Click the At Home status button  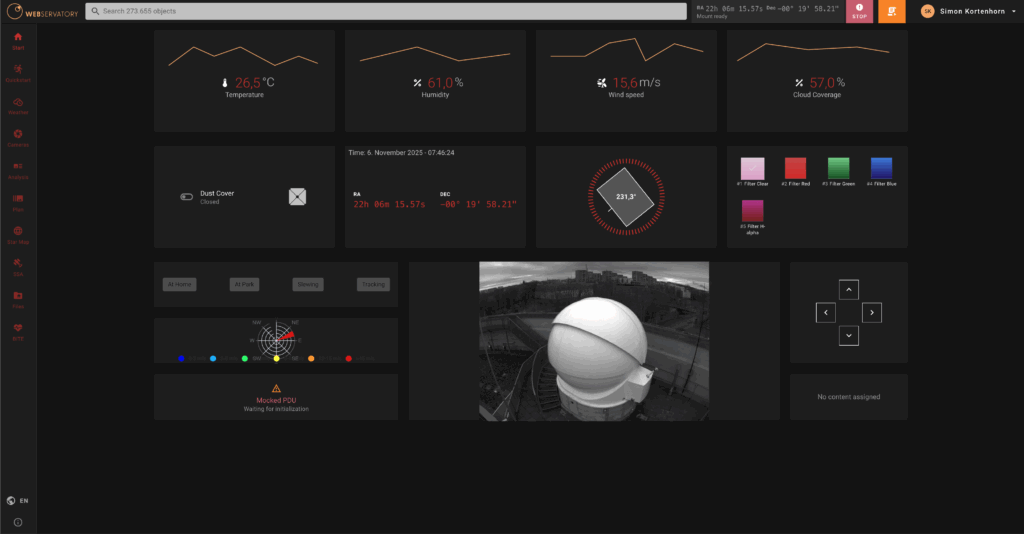point(180,284)
